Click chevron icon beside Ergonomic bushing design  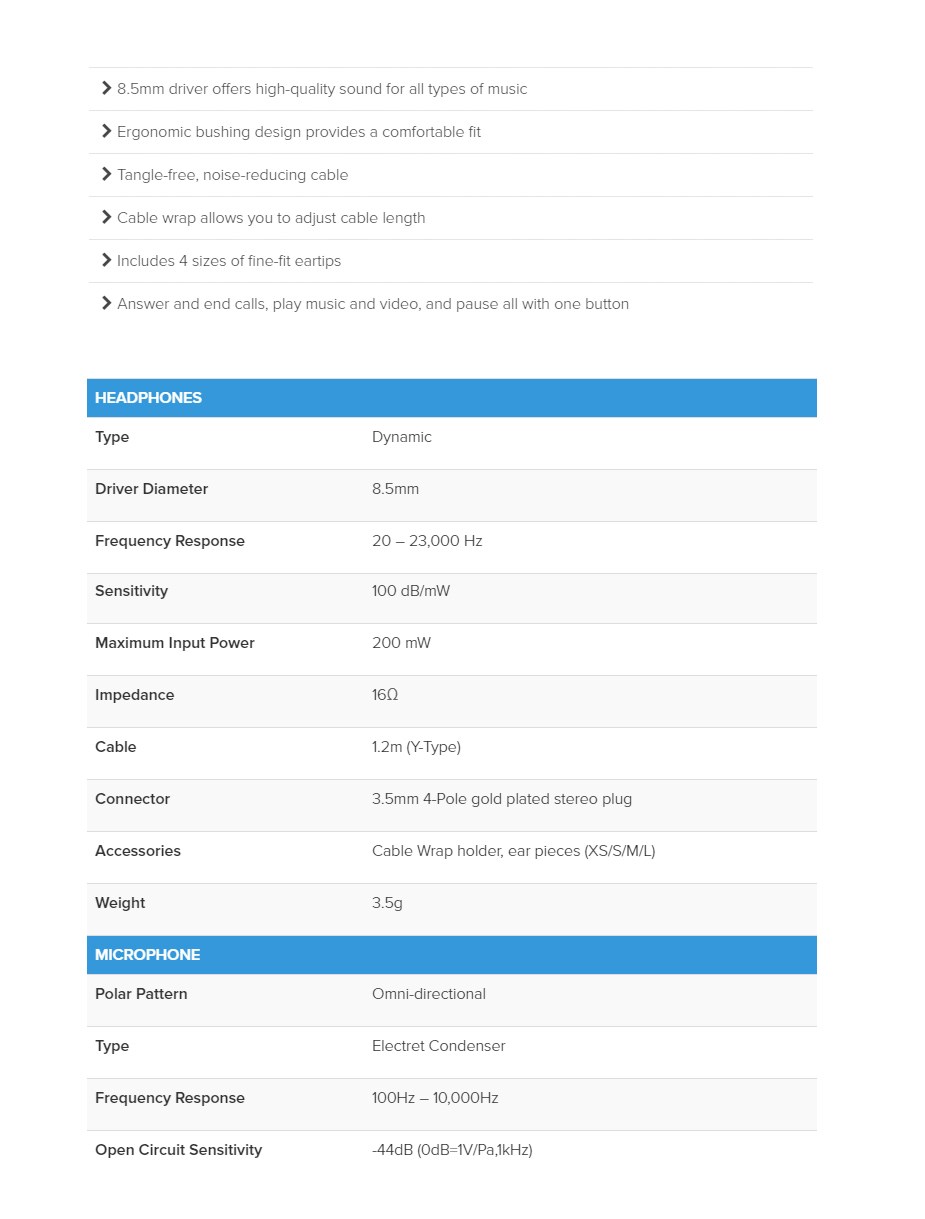pos(106,131)
